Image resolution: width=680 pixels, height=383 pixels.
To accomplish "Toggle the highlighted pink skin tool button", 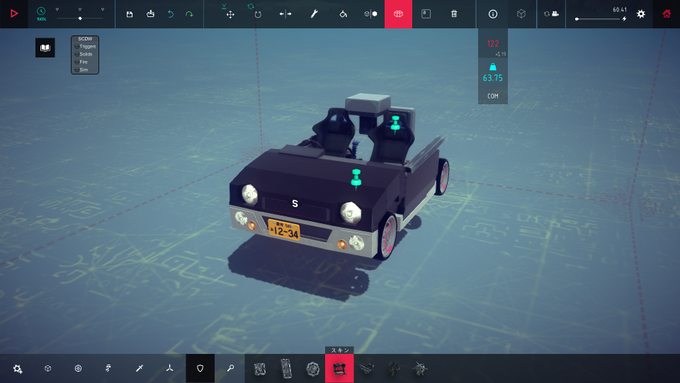I will [x=398, y=14].
